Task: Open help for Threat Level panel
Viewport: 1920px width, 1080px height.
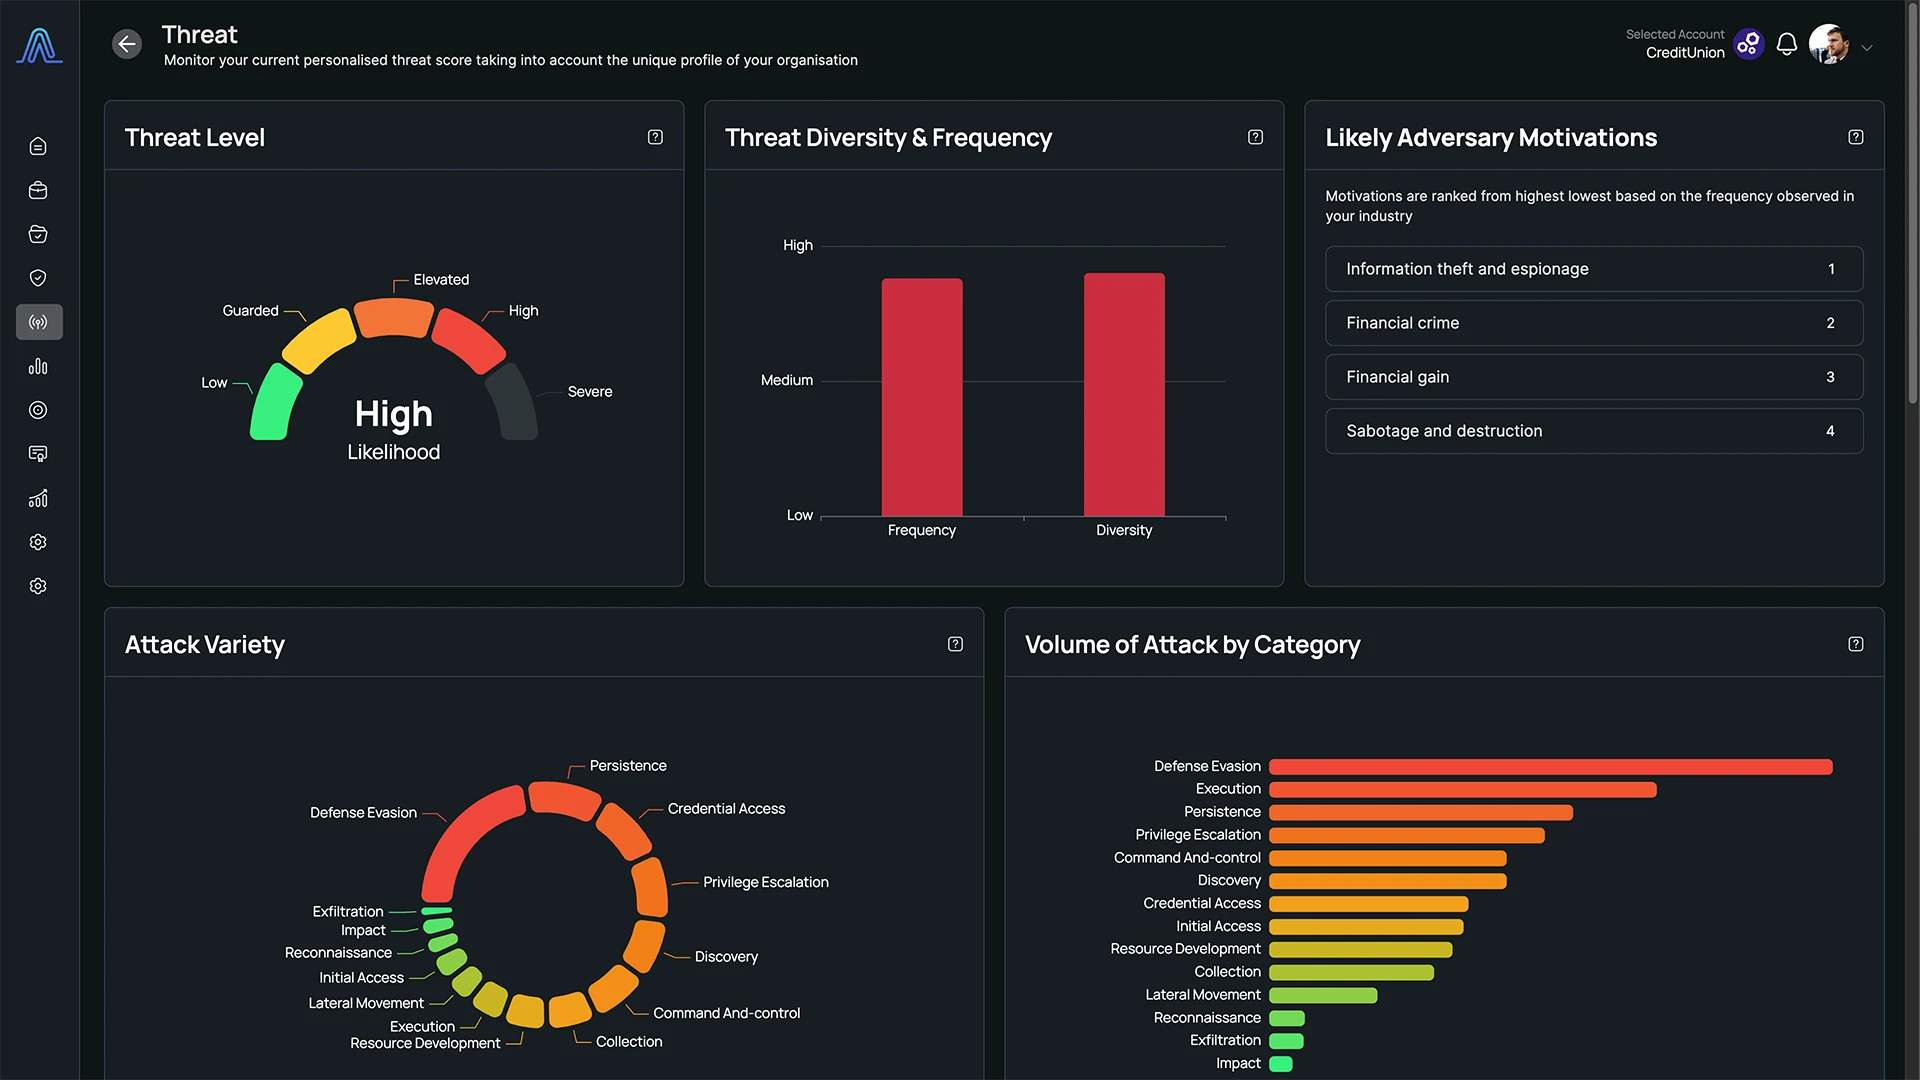Action: coord(655,137)
